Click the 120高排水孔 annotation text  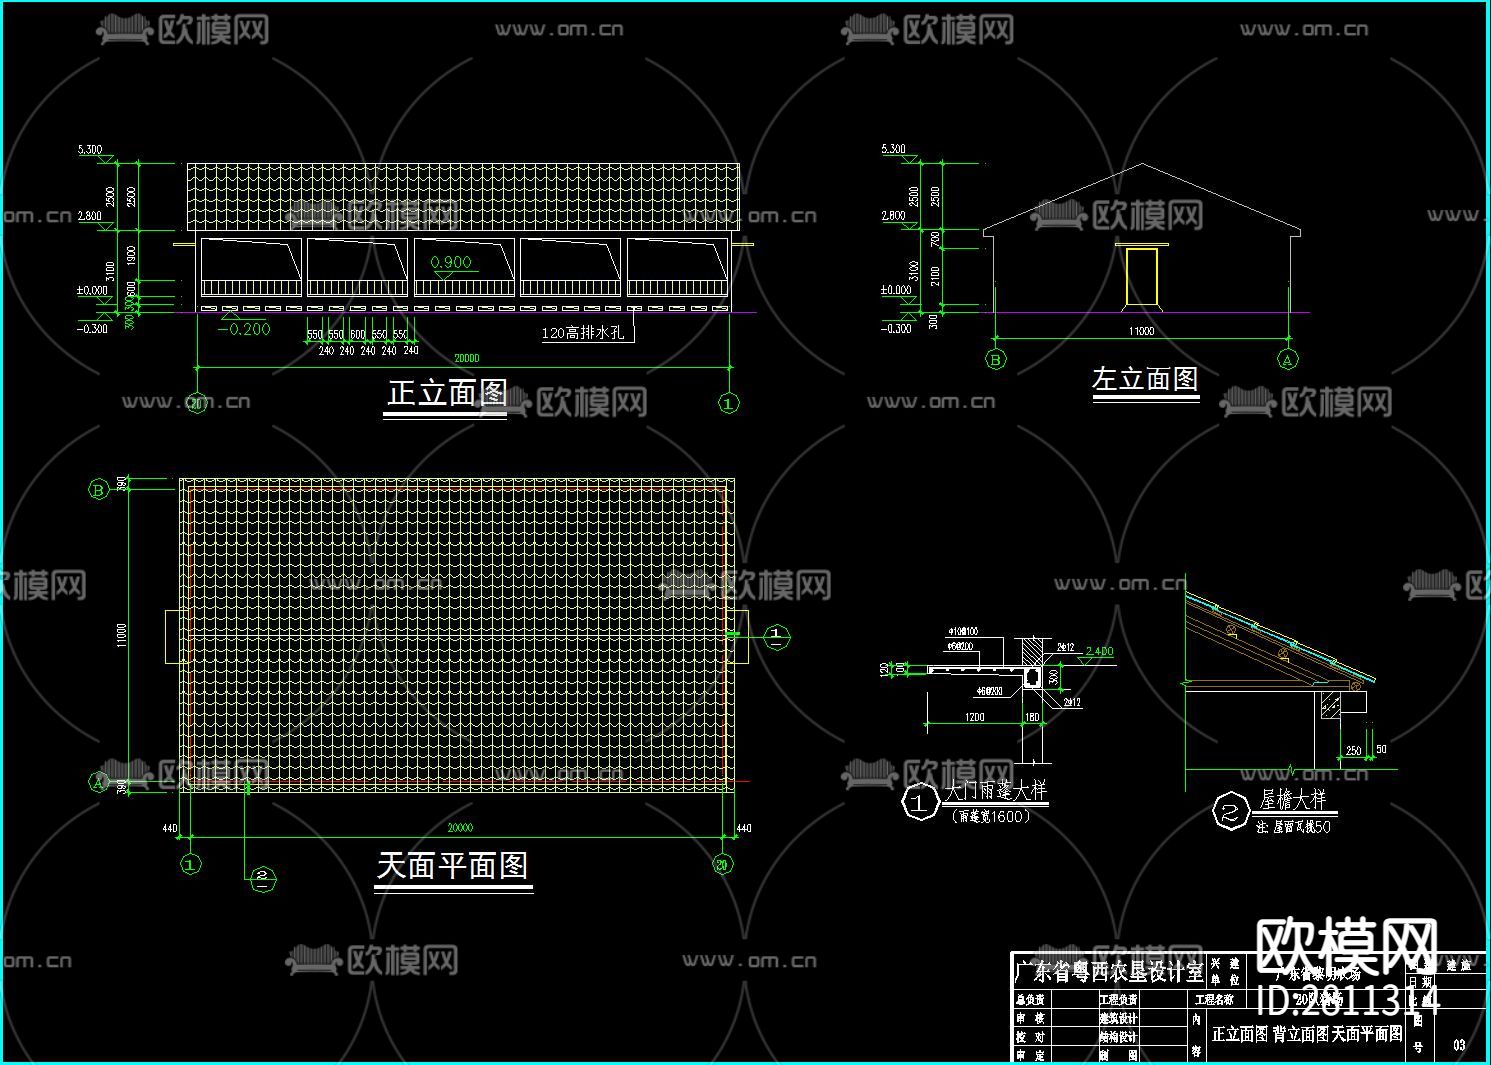[x=584, y=332]
